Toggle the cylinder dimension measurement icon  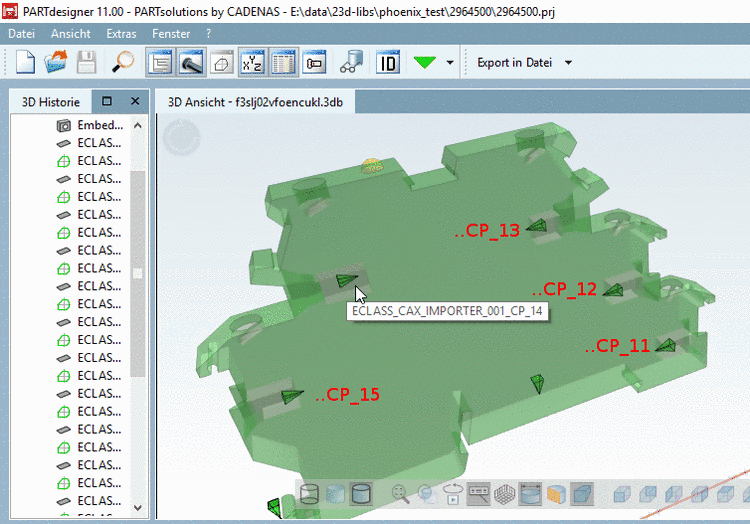point(530,494)
